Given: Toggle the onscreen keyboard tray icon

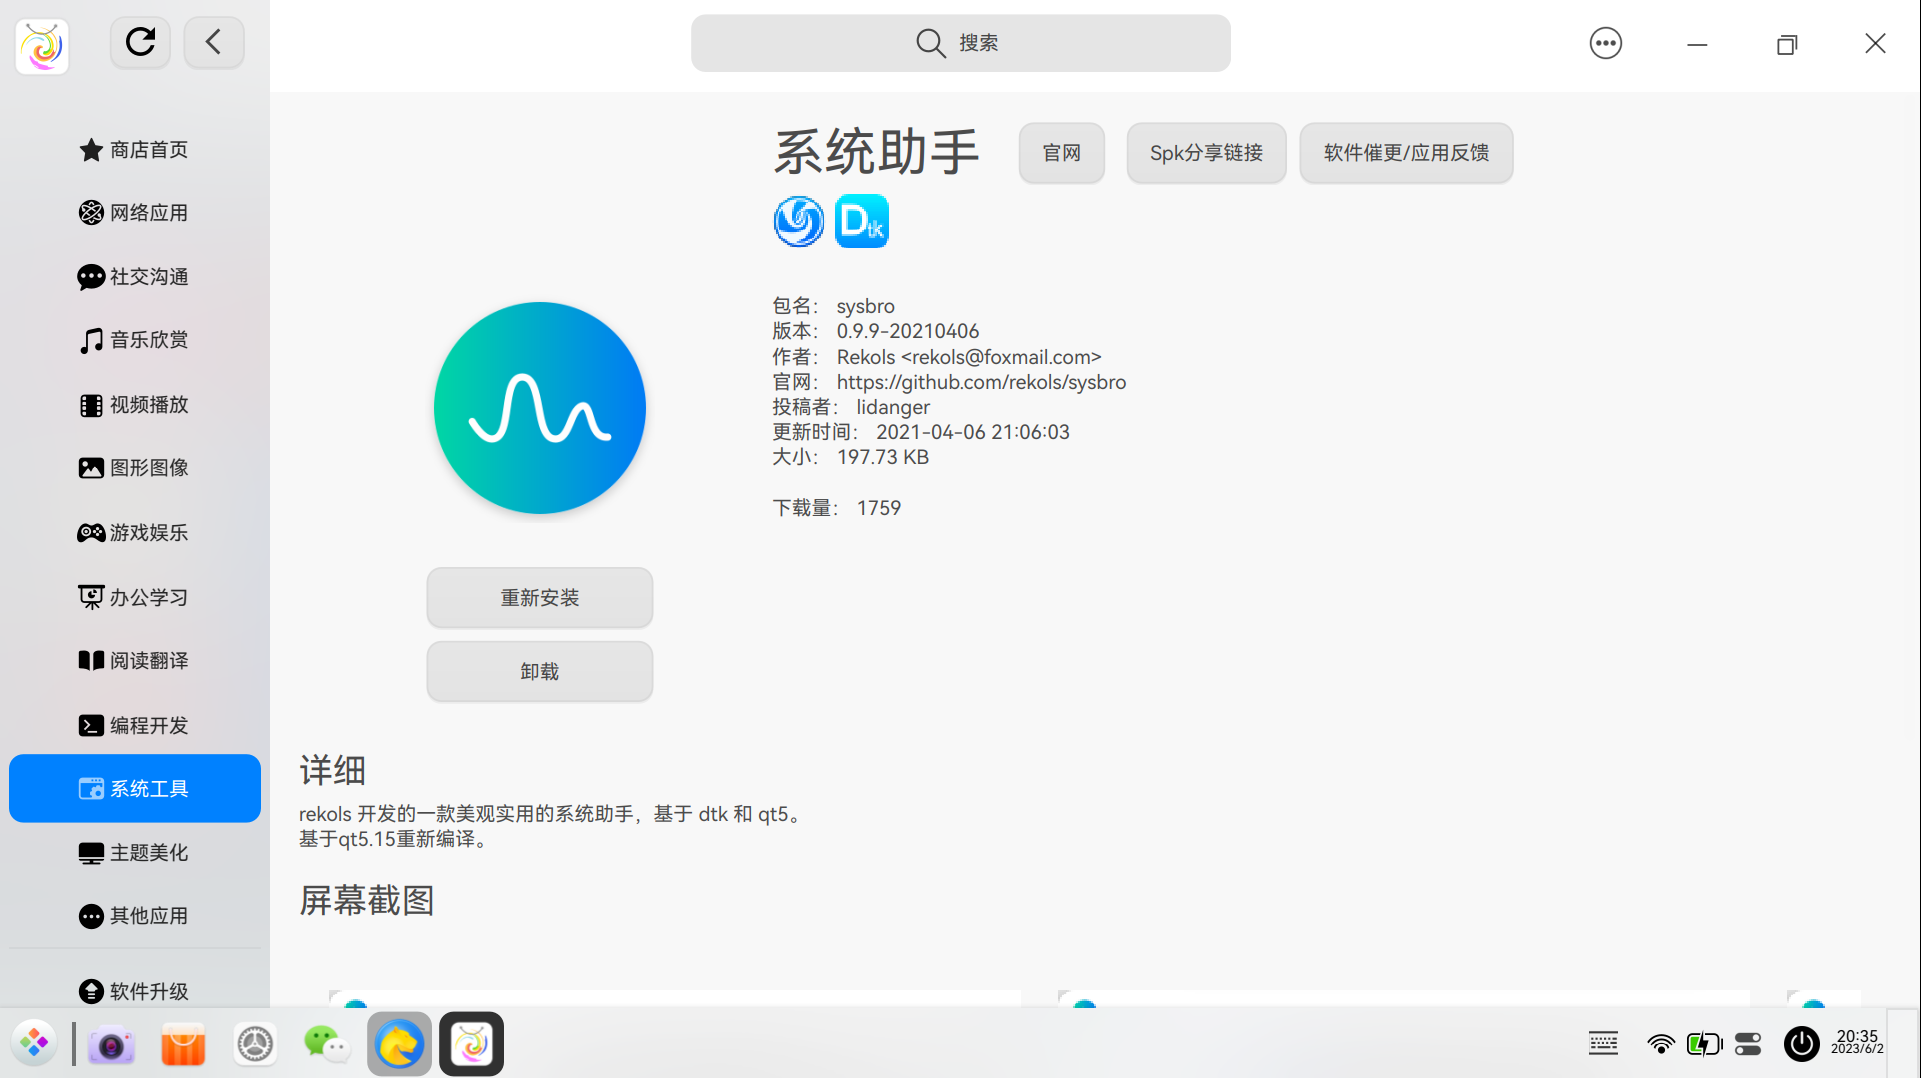Looking at the screenshot, I should (1603, 1043).
